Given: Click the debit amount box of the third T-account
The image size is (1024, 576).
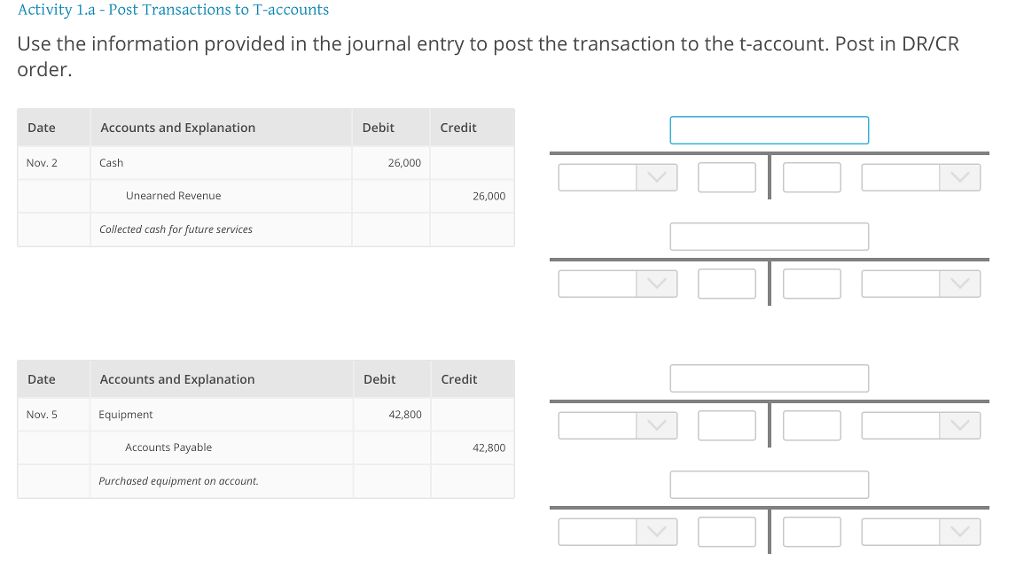Looking at the screenshot, I should tap(726, 425).
